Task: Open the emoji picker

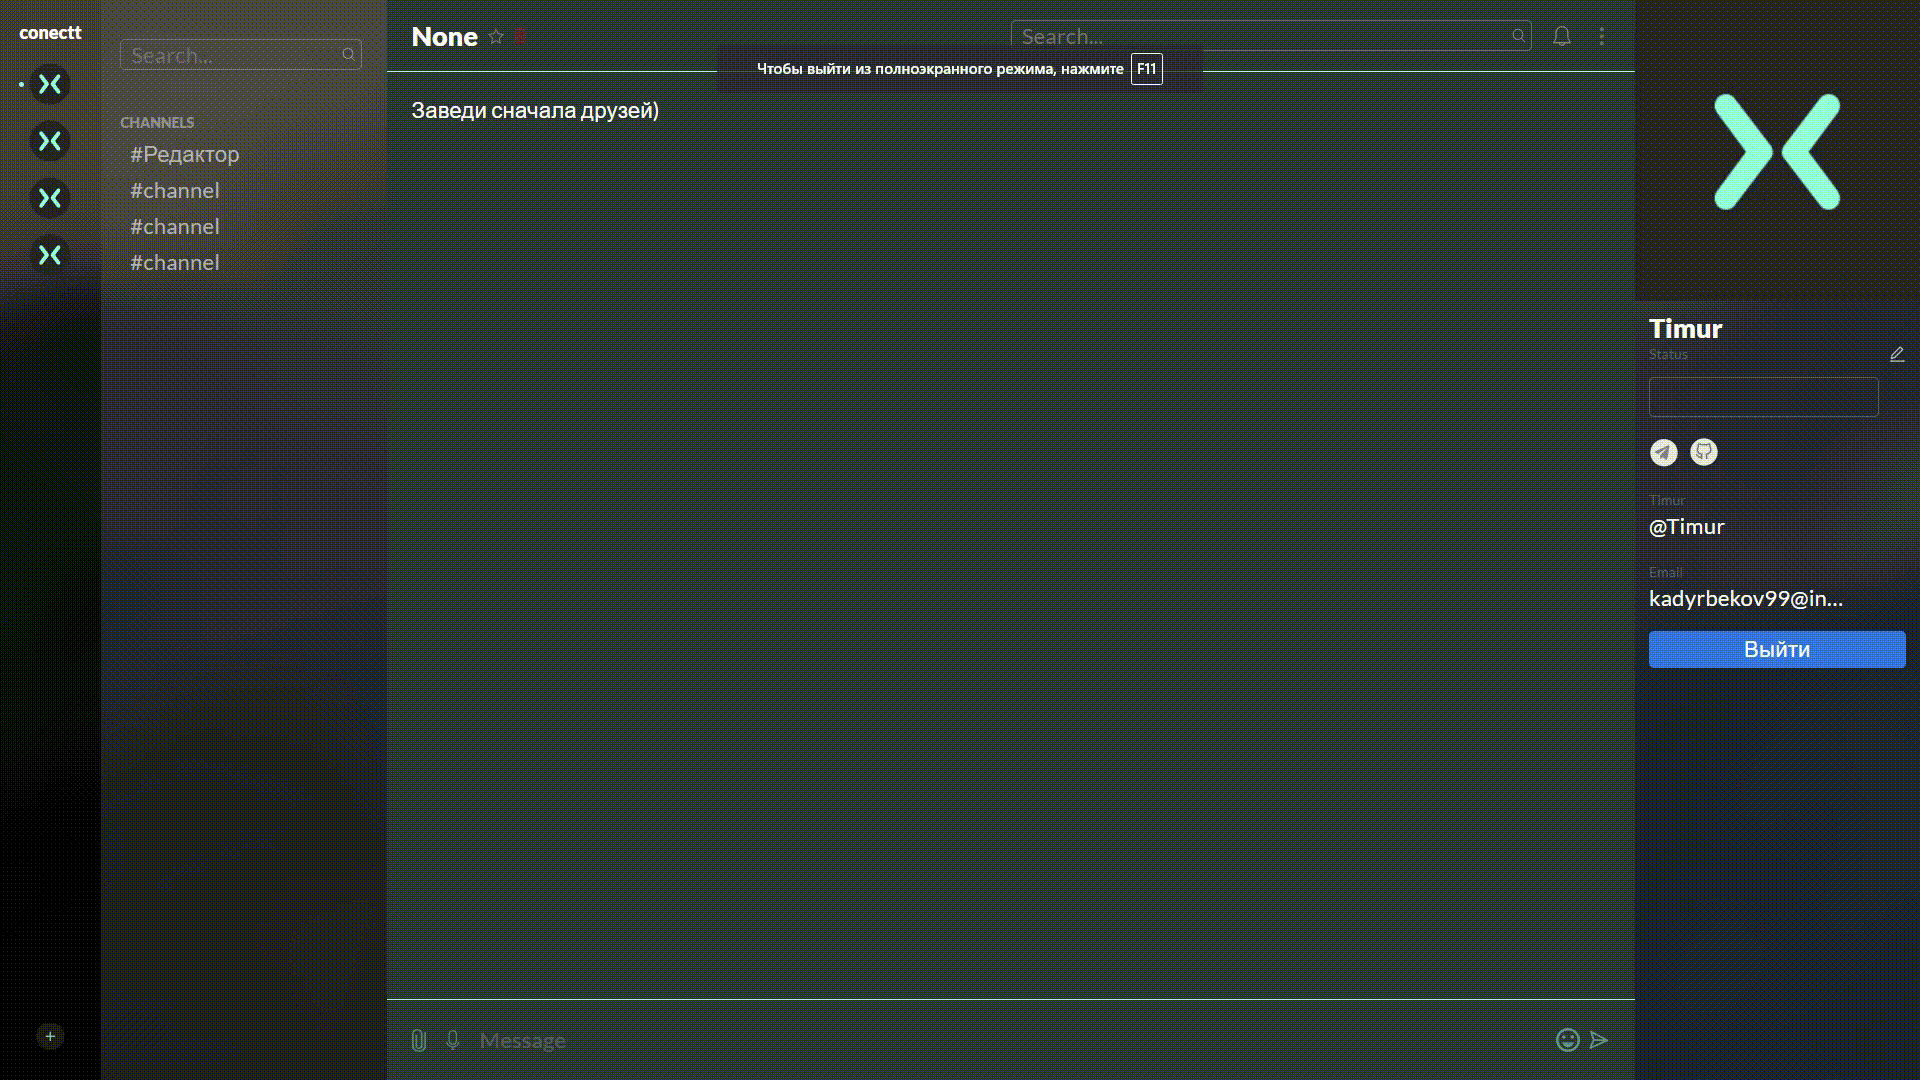Action: [1567, 1040]
